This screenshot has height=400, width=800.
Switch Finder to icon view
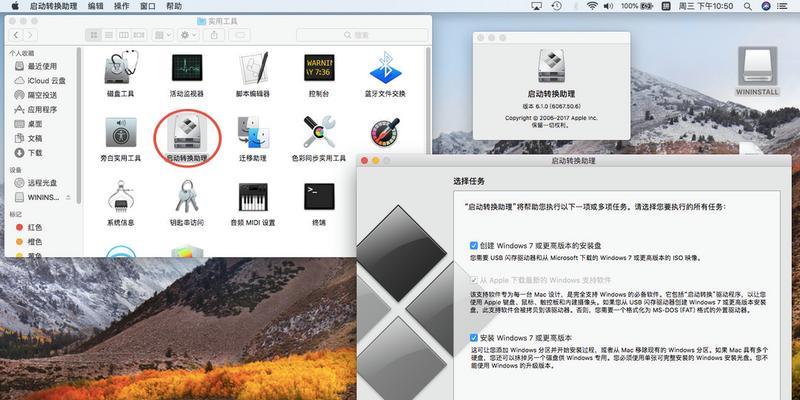coord(93,35)
